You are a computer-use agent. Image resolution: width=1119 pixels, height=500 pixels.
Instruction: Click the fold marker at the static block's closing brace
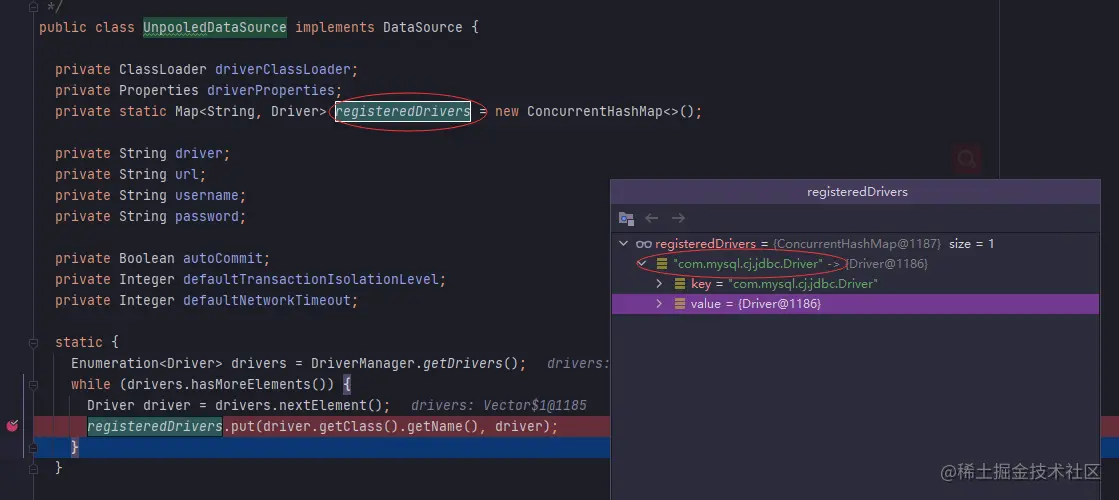pos(33,469)
